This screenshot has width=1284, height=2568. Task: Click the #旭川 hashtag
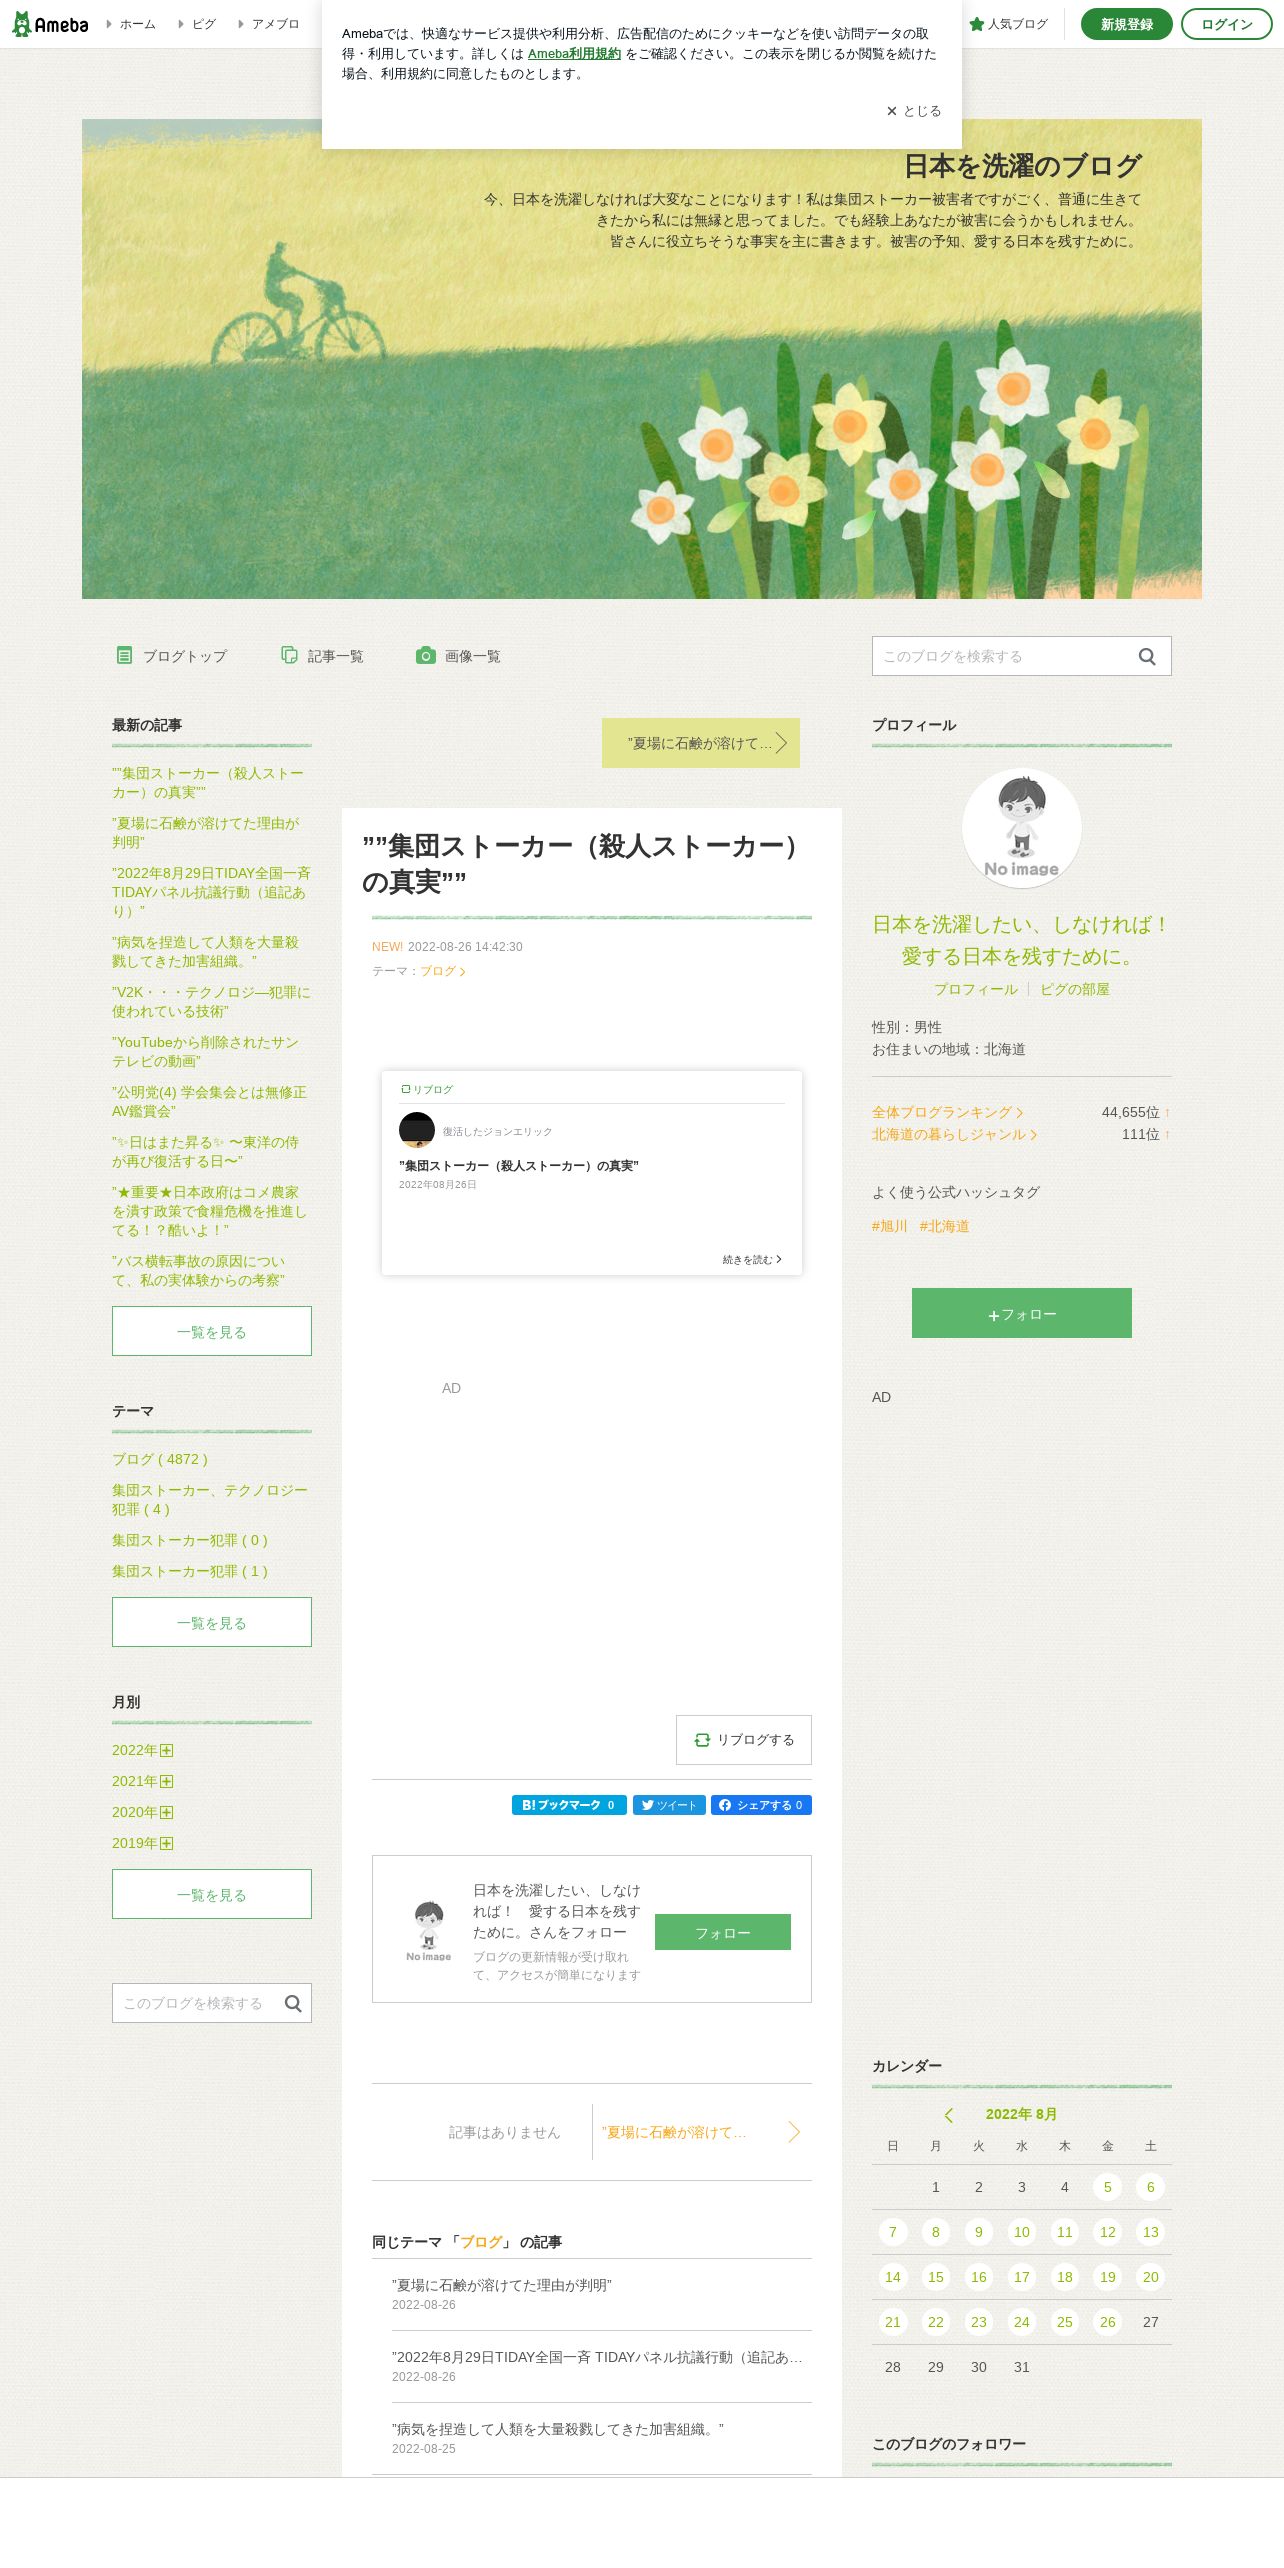coord(890,1226)
